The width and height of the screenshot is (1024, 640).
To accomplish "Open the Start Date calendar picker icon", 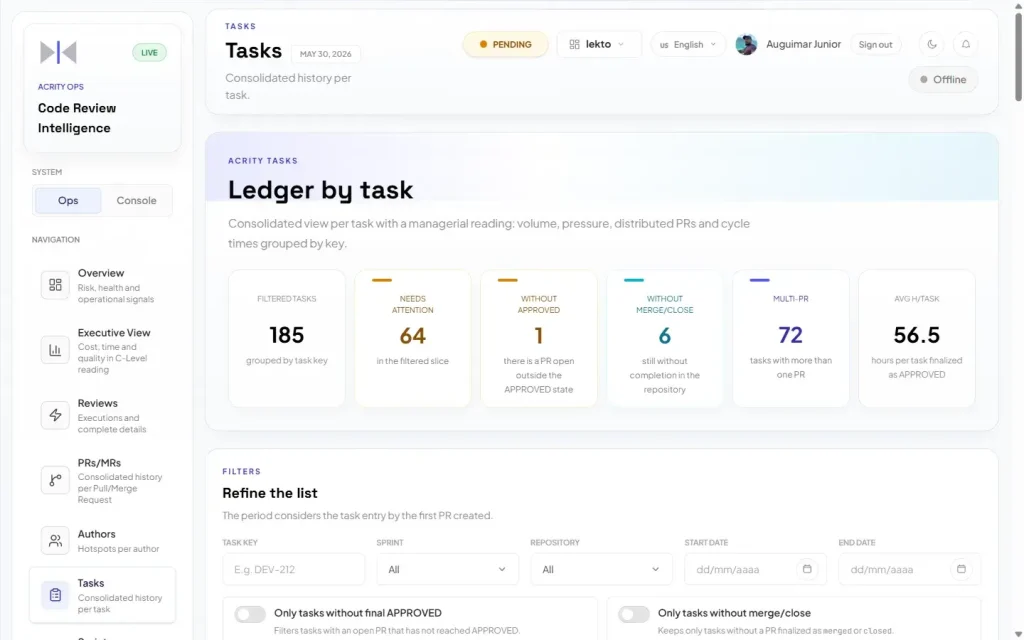I will click(x=807, y=569).
